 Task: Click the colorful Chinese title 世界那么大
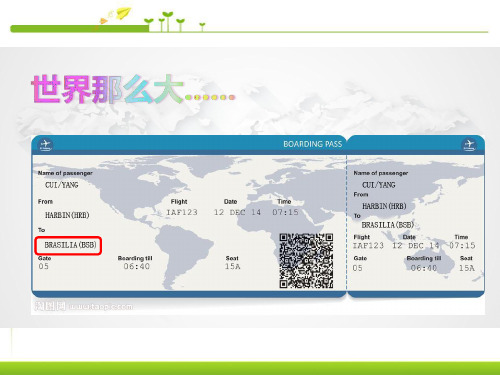pos(107,89)
